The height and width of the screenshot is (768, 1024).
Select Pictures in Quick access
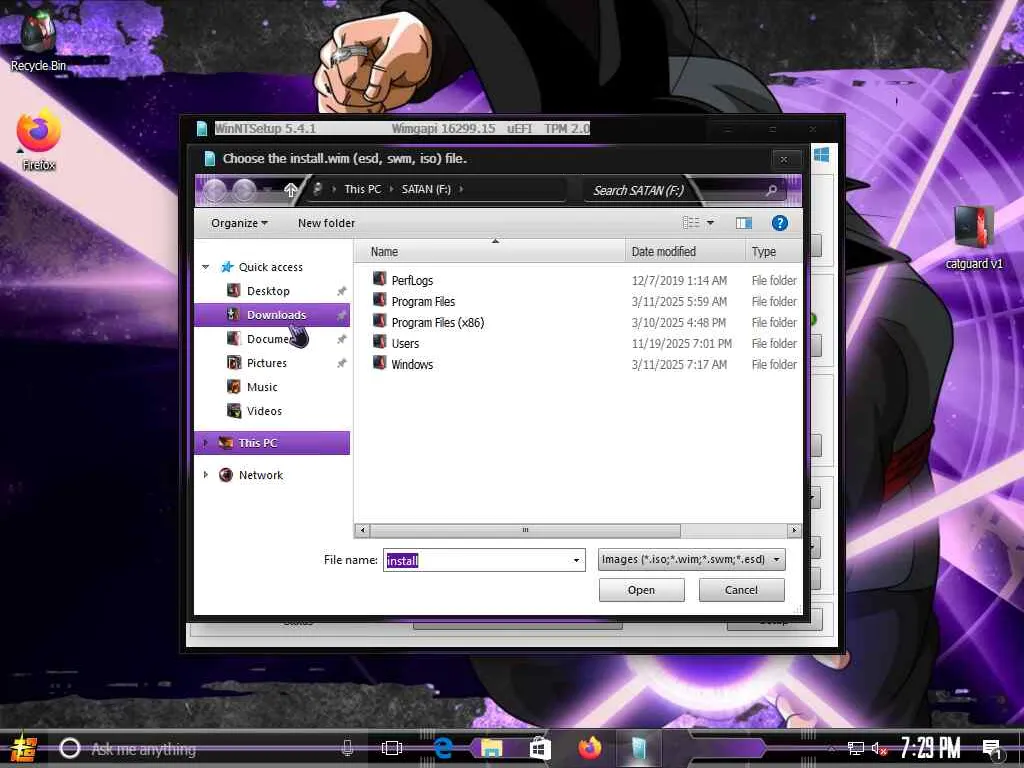(x=266, y=363)
